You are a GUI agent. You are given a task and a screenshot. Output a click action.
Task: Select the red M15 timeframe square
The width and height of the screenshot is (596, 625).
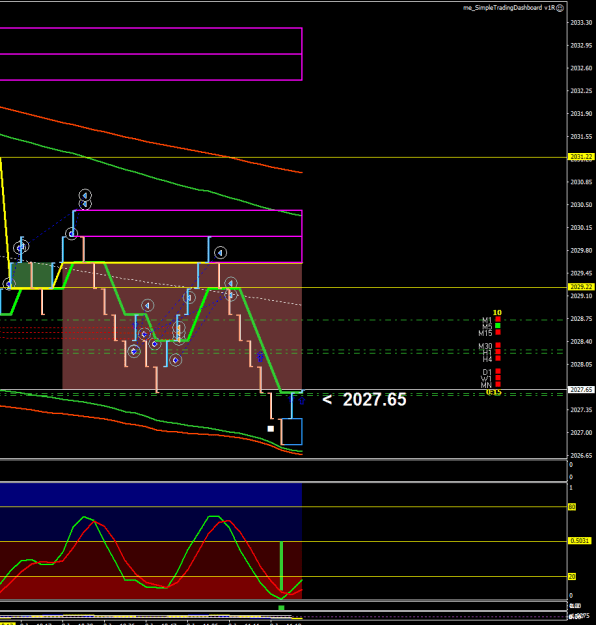[498, 332]
